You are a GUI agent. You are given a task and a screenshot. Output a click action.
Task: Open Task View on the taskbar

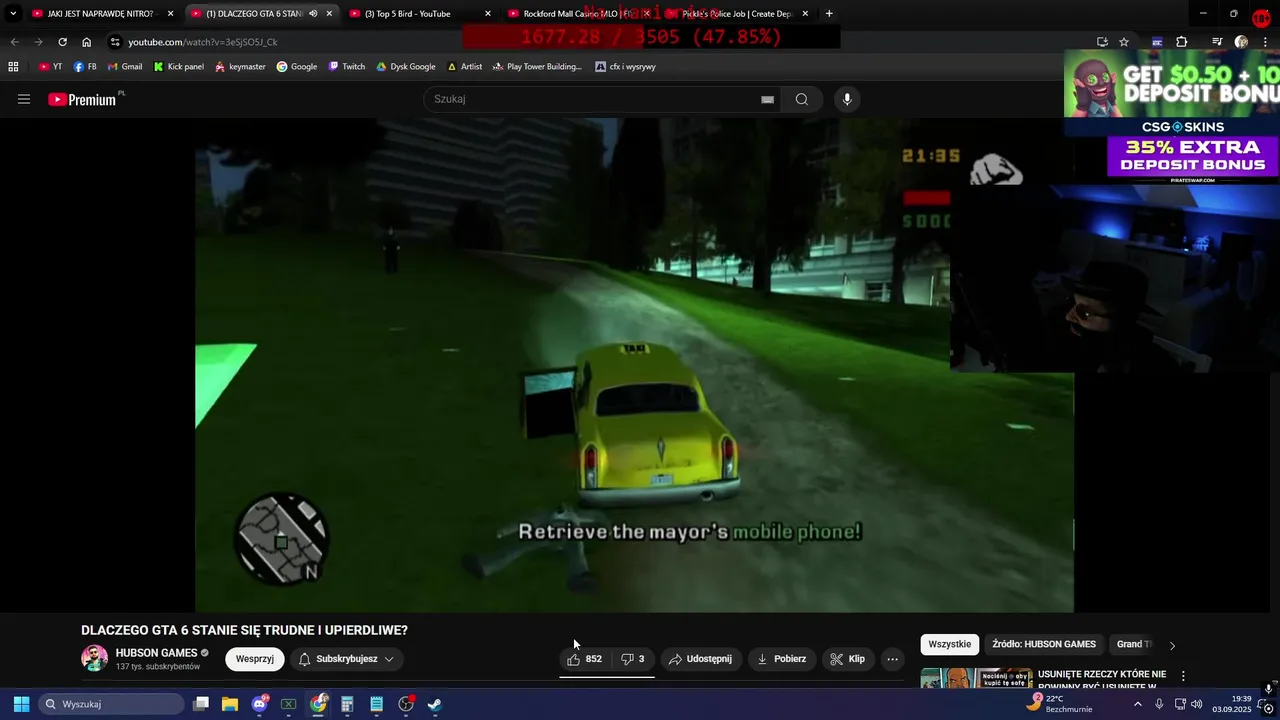(201, 704)
